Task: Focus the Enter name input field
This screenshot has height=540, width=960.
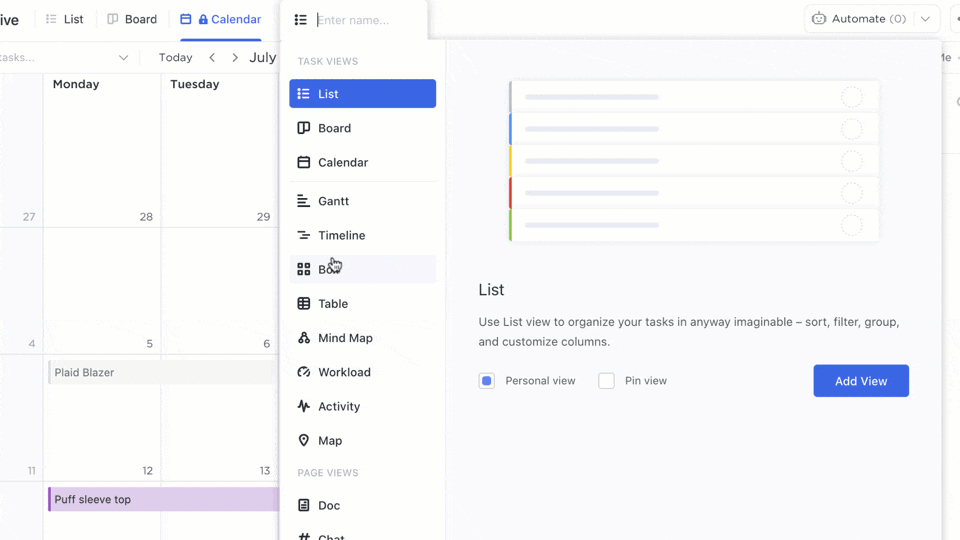Action: pyautogui.click(x=365, y=20)
